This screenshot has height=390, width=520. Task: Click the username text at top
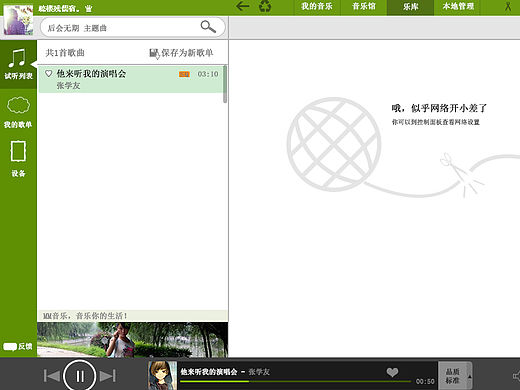coord(59,8)
